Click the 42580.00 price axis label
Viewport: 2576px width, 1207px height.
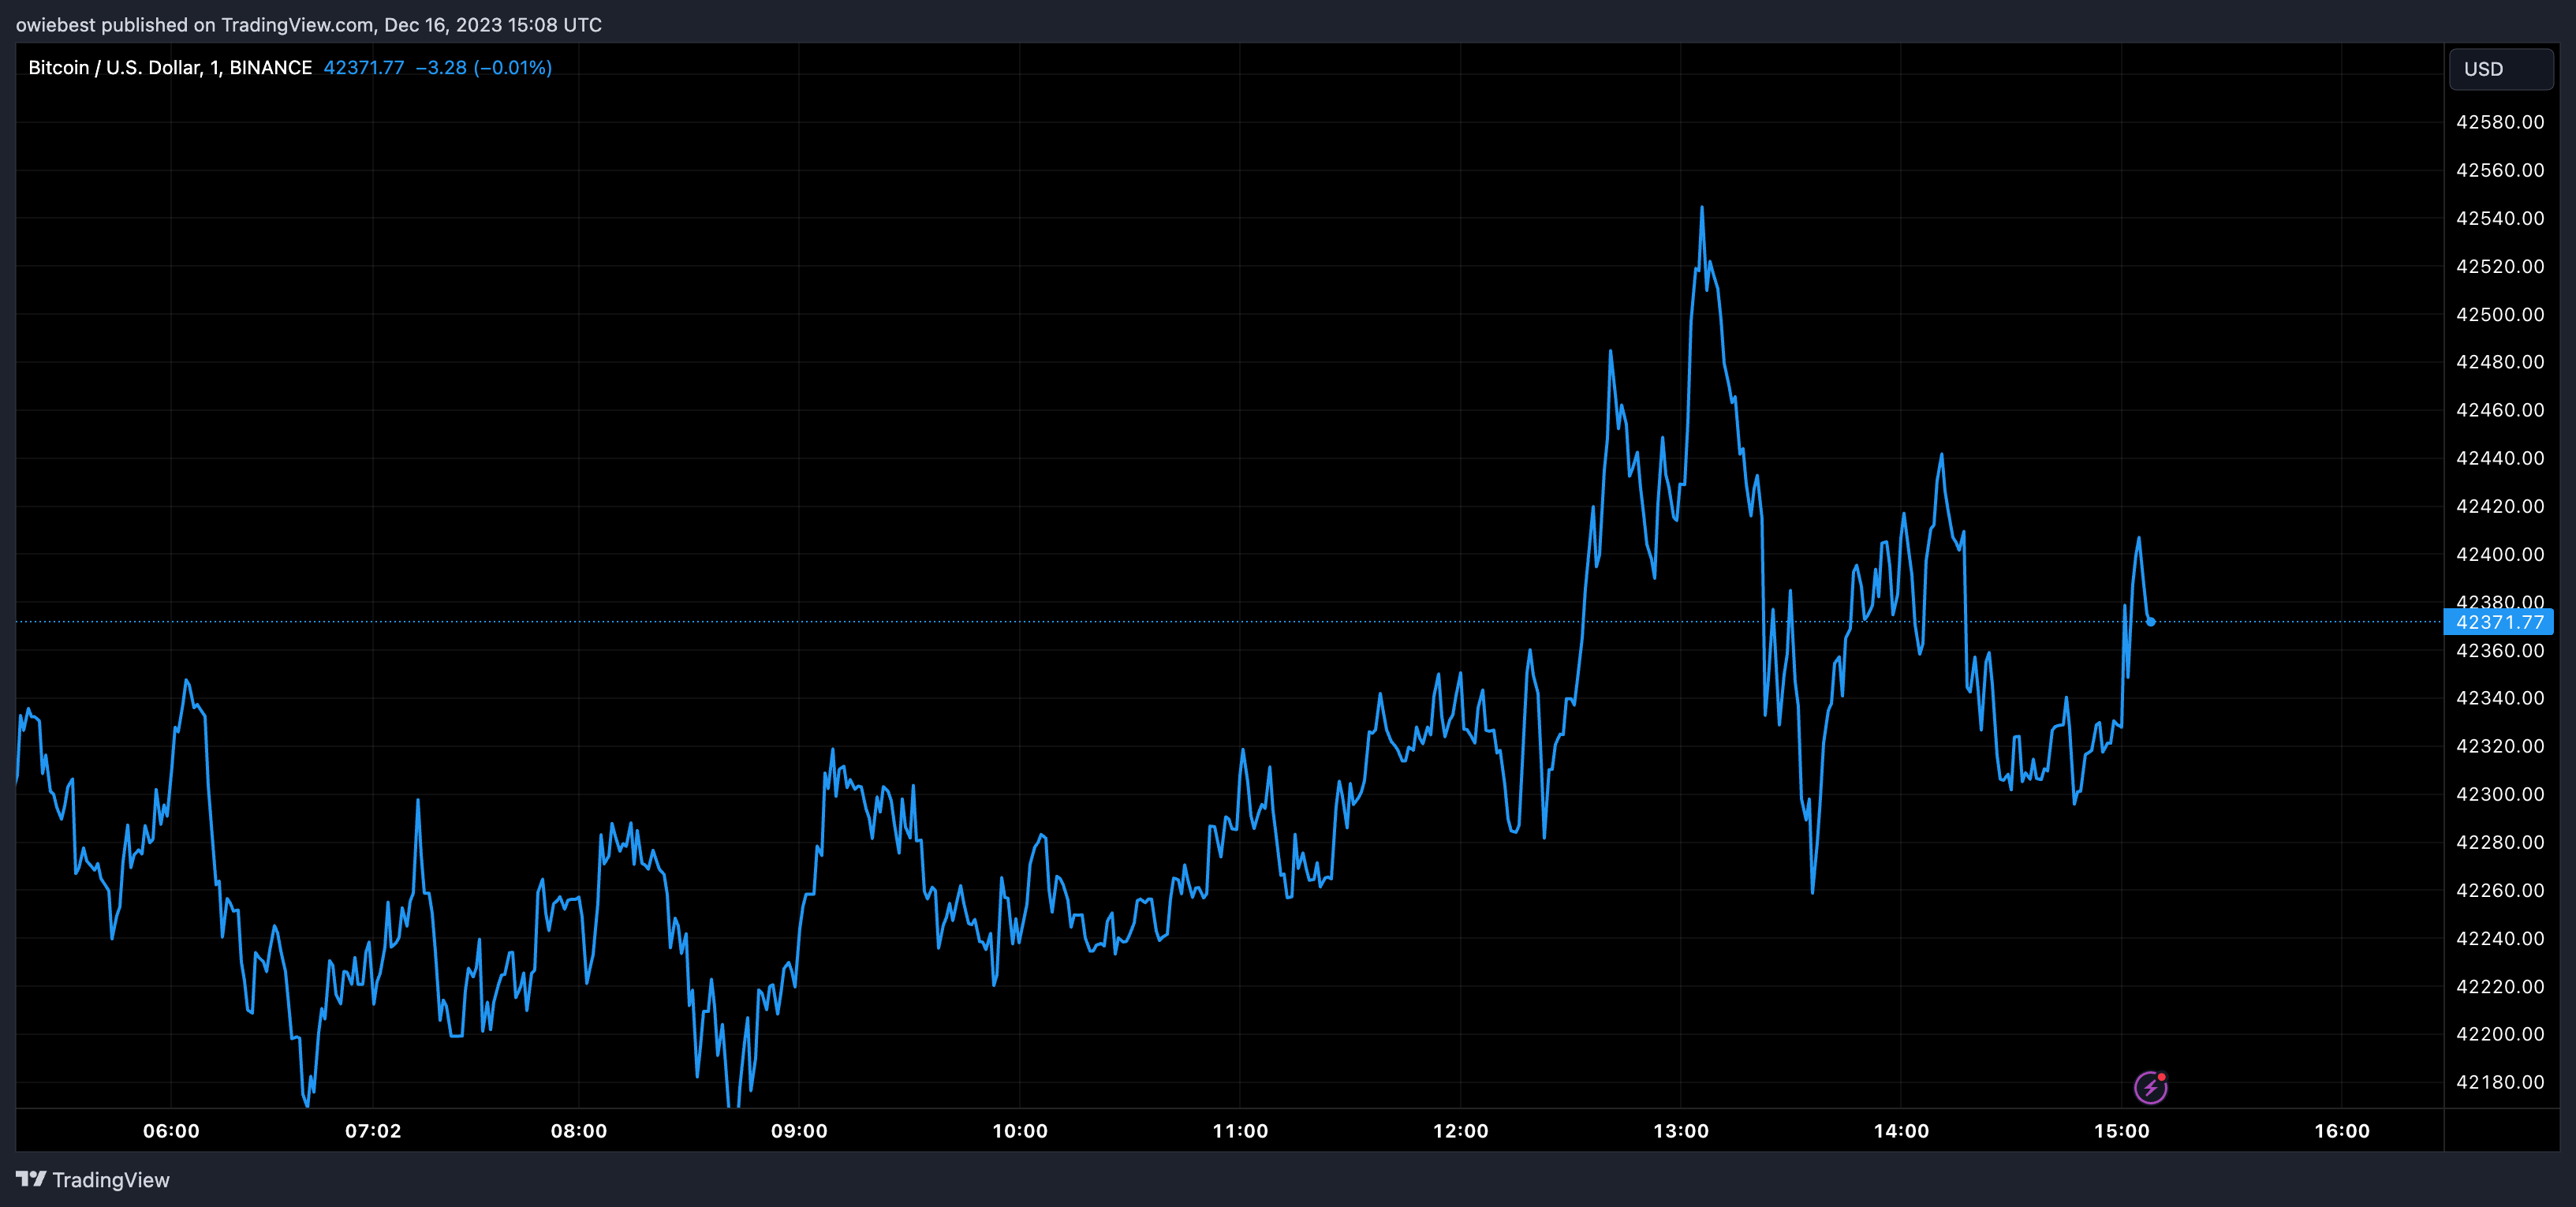[x=2500, y=122]
